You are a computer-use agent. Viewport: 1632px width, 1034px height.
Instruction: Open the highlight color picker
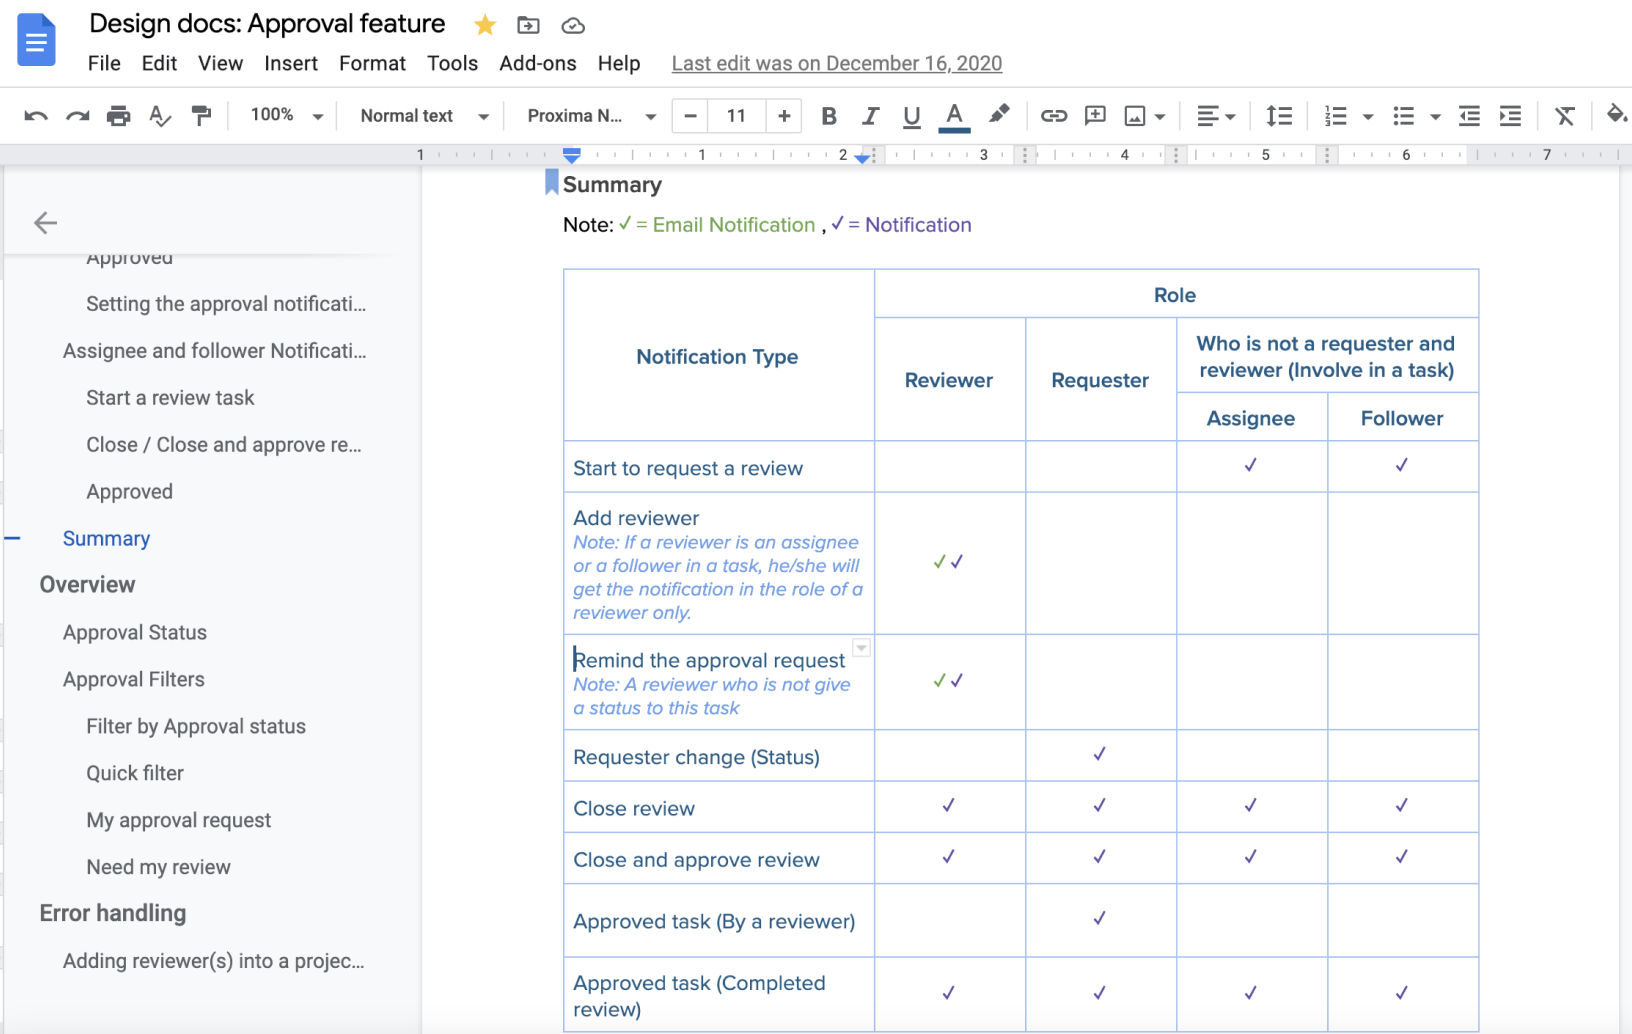pos(998,115)
